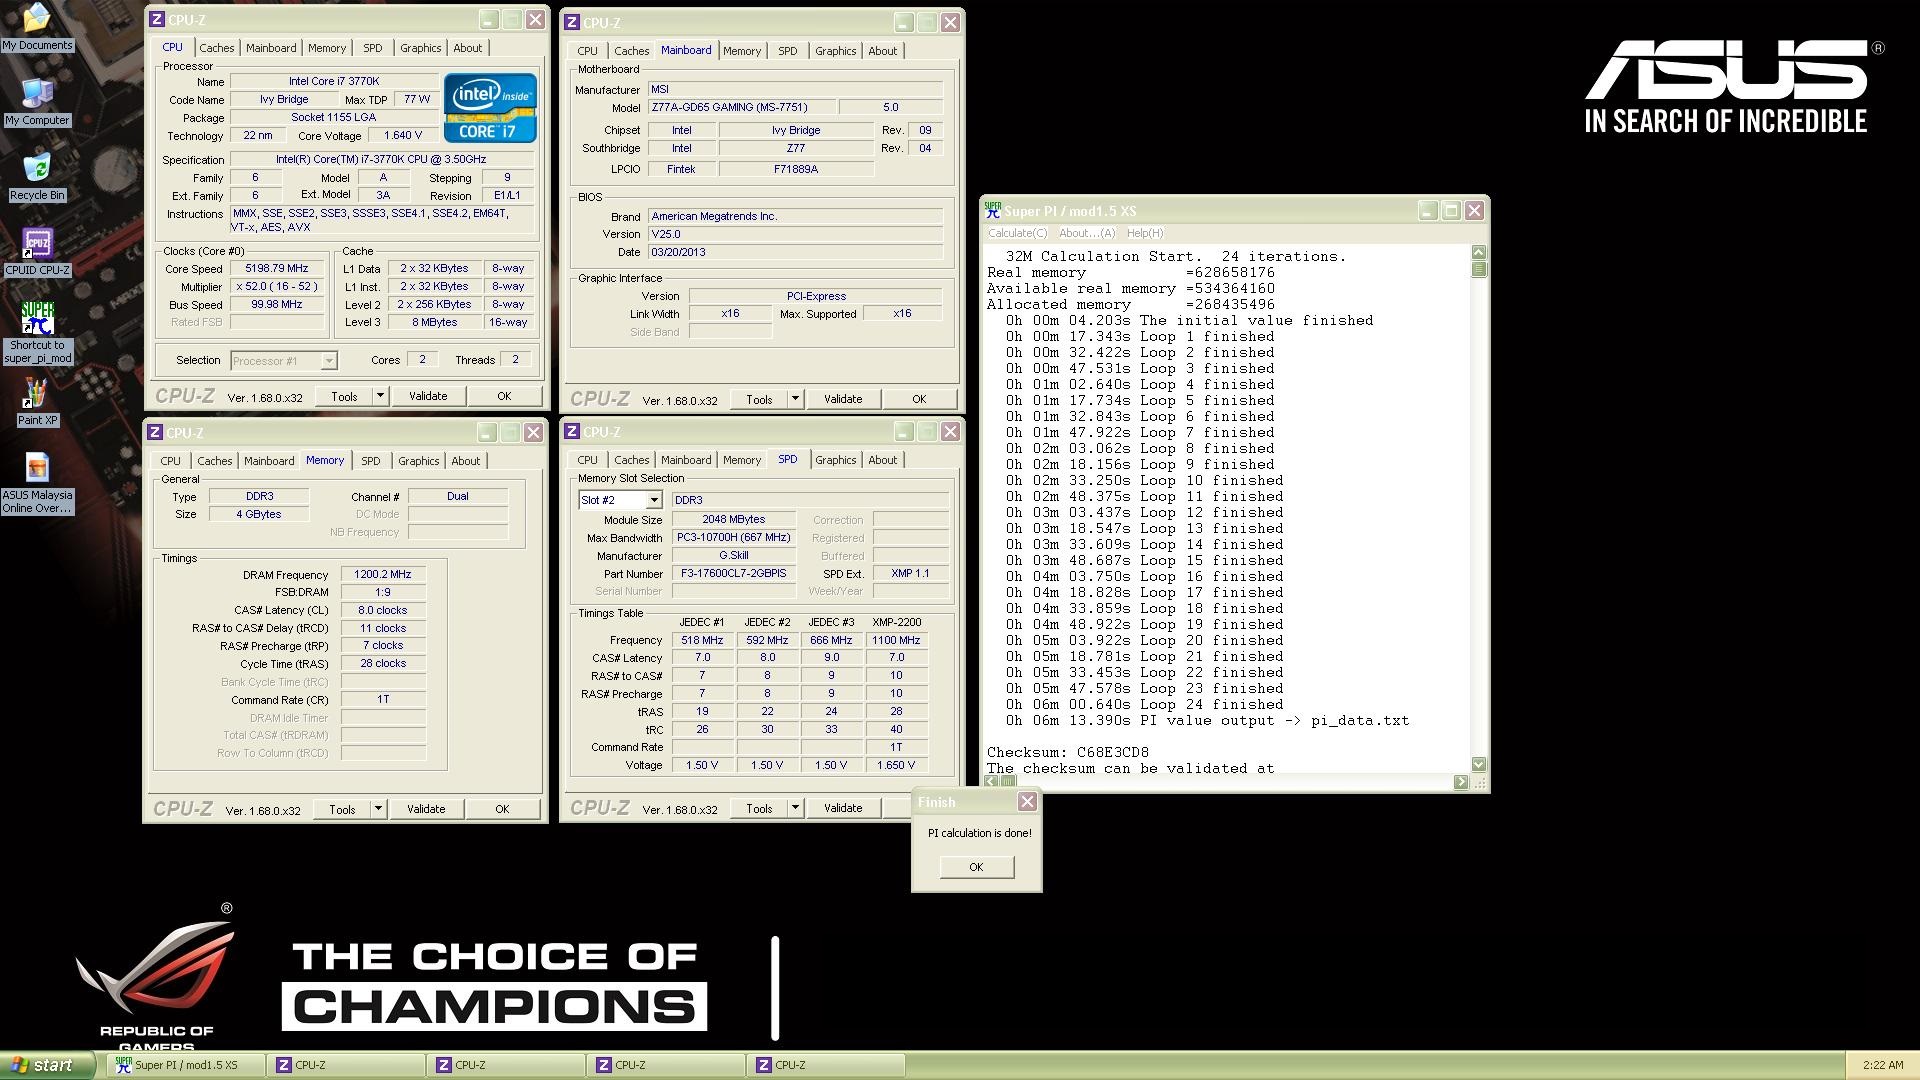Click Super PI horizontal scrollbar left arrow
The image size is (1920, 1080).
click(x=992, y=782)
